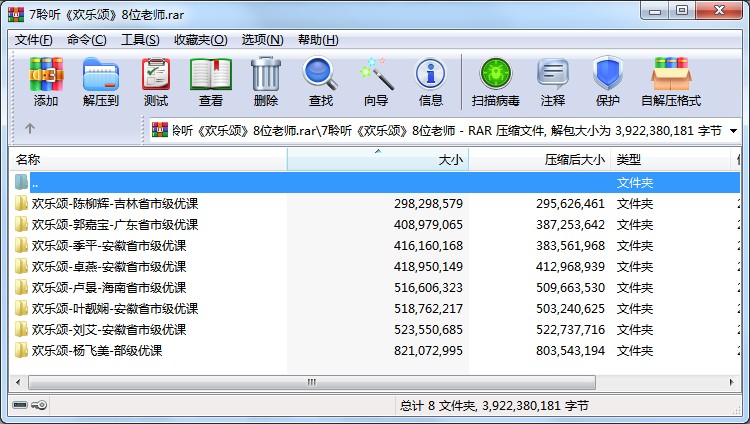750x424 pixels.
Task: Expand the address bar dropdown arrow
Action: 733,130
